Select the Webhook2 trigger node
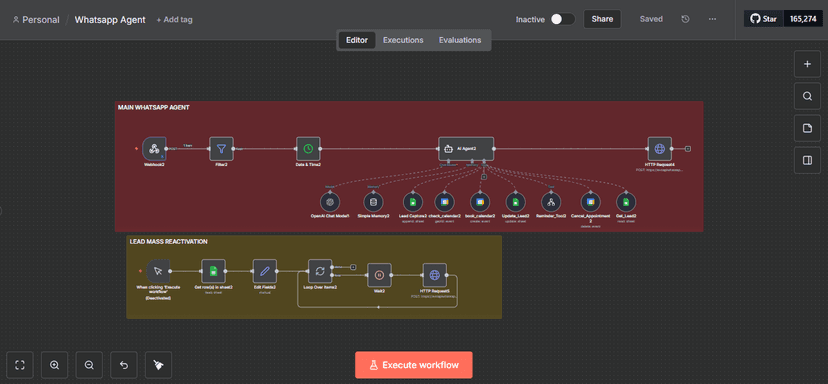Image resolution: width=828 pixels, height=384 pixels. pos(154,149)
